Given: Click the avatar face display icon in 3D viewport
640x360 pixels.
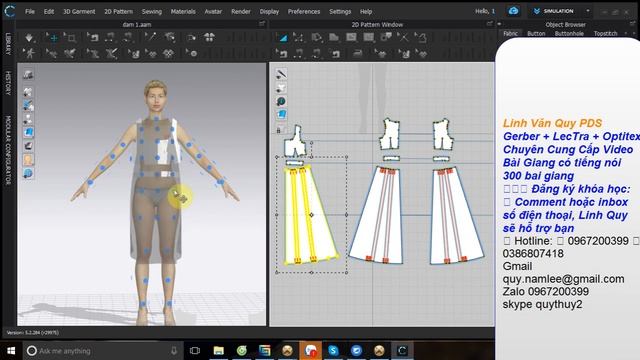Looking at the screenshot, I should pos(28,160).
